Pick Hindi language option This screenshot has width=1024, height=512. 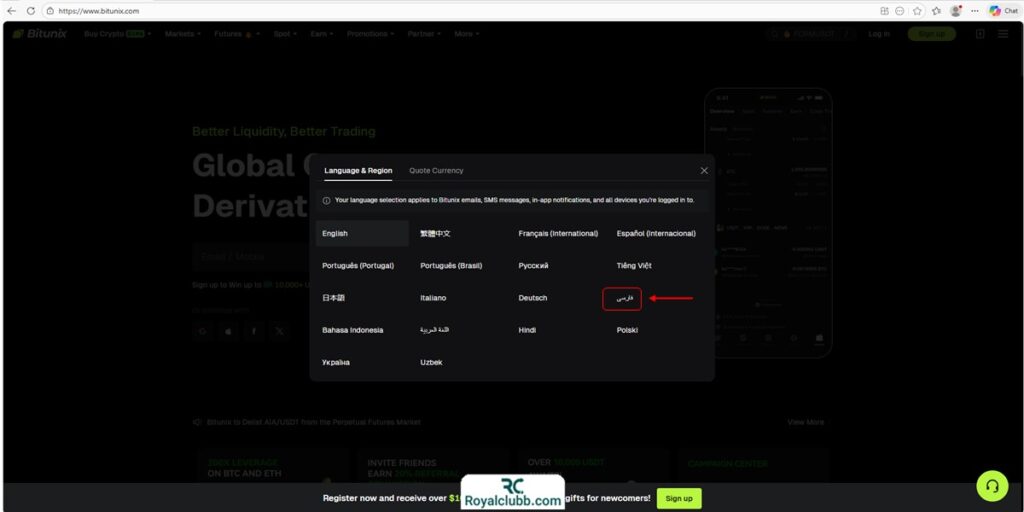(527, 330)
